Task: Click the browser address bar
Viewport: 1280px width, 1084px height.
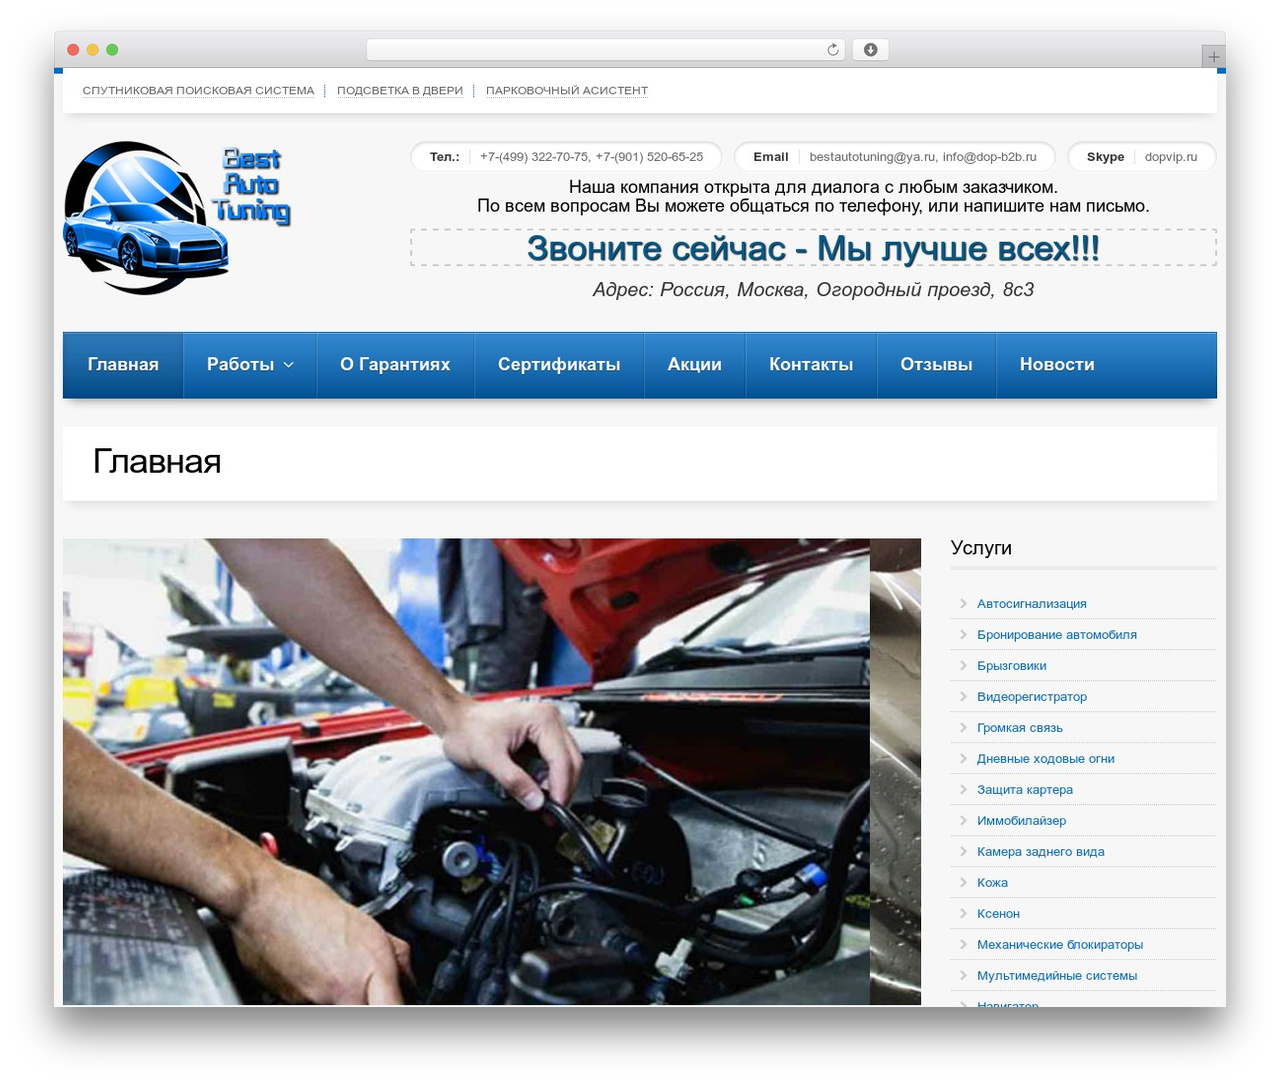Action: tap(605, 50)
